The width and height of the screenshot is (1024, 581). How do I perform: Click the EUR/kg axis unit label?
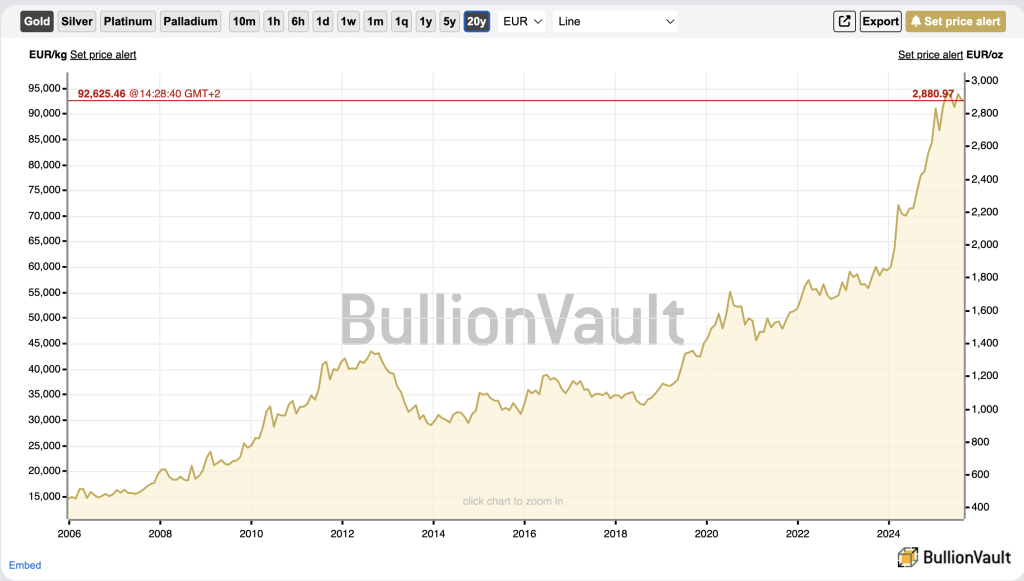tap(48, 55)
